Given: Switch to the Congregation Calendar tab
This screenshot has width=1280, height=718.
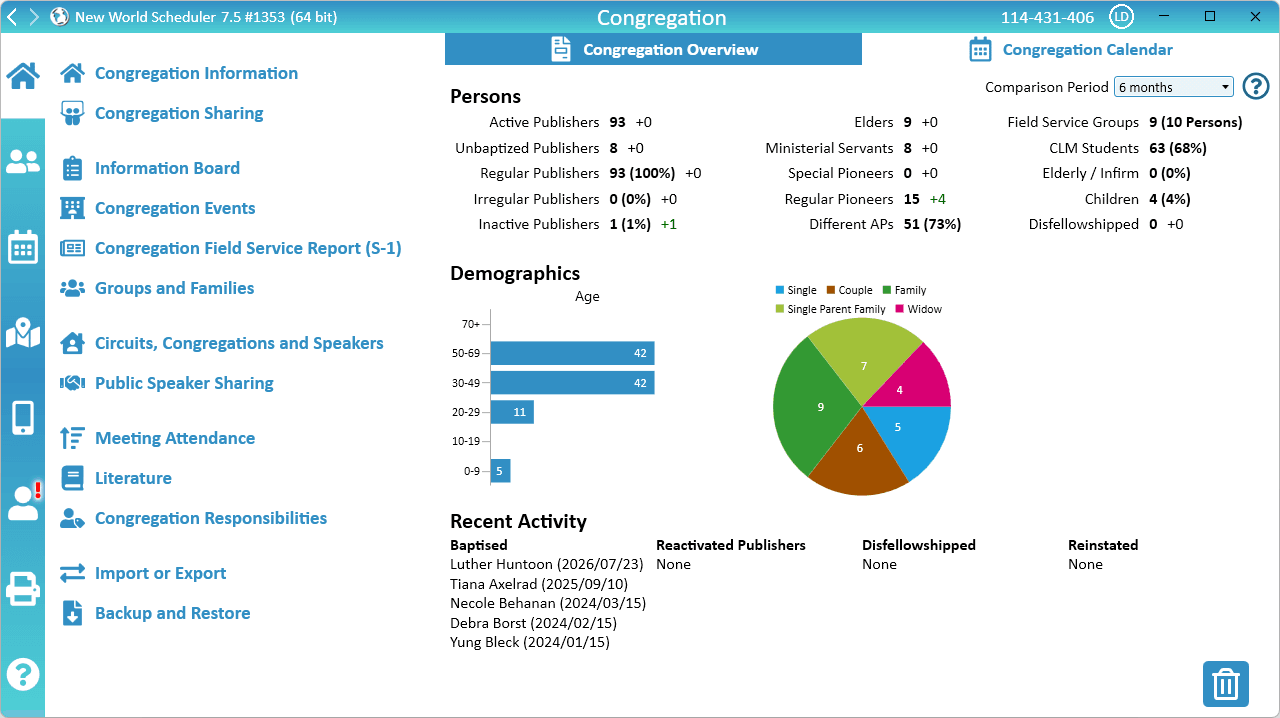Looking at the screenshot, I should [x=1071, y=50].
